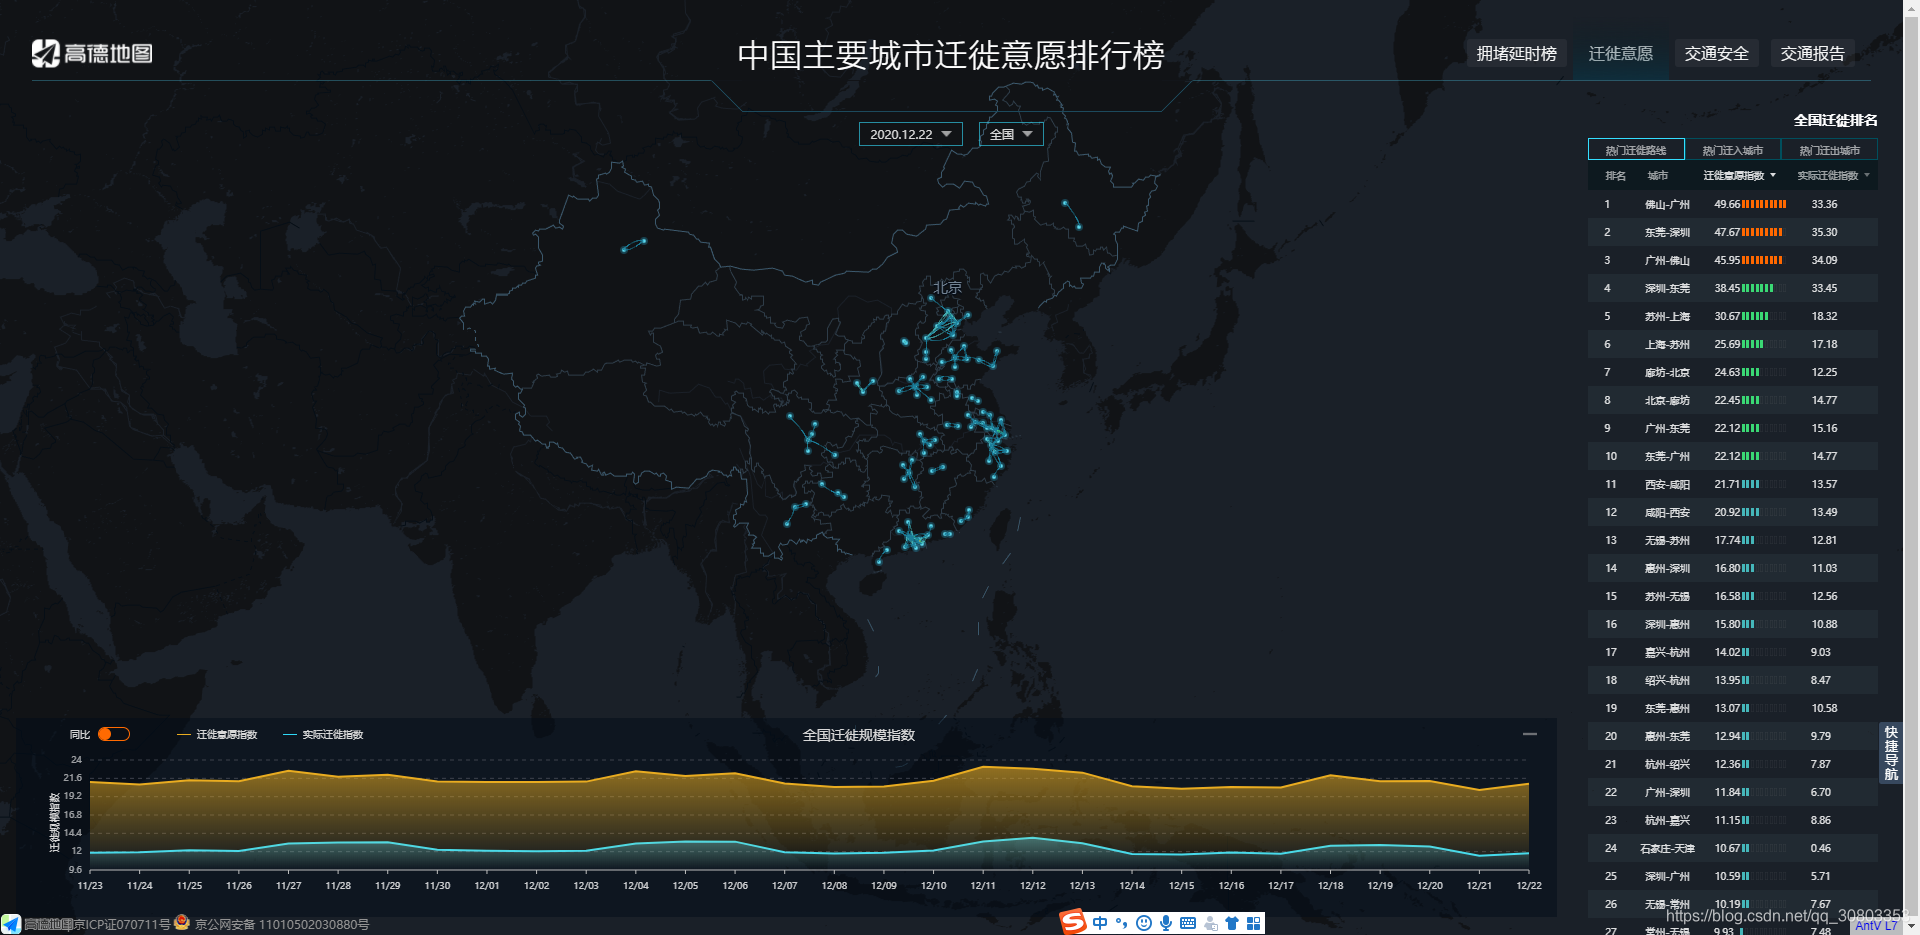This screenshot has width=1920, height=935.
Task: Select ranking row 咸阳-西安
Action: (1733, 512)
